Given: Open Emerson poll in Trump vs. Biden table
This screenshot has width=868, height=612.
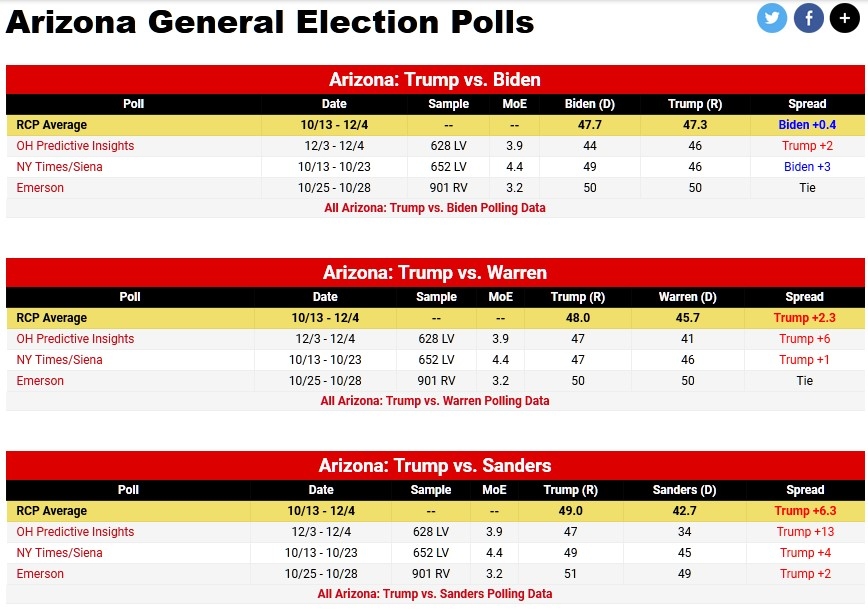Looking at the screenshot, I should [x=40, y=188].
